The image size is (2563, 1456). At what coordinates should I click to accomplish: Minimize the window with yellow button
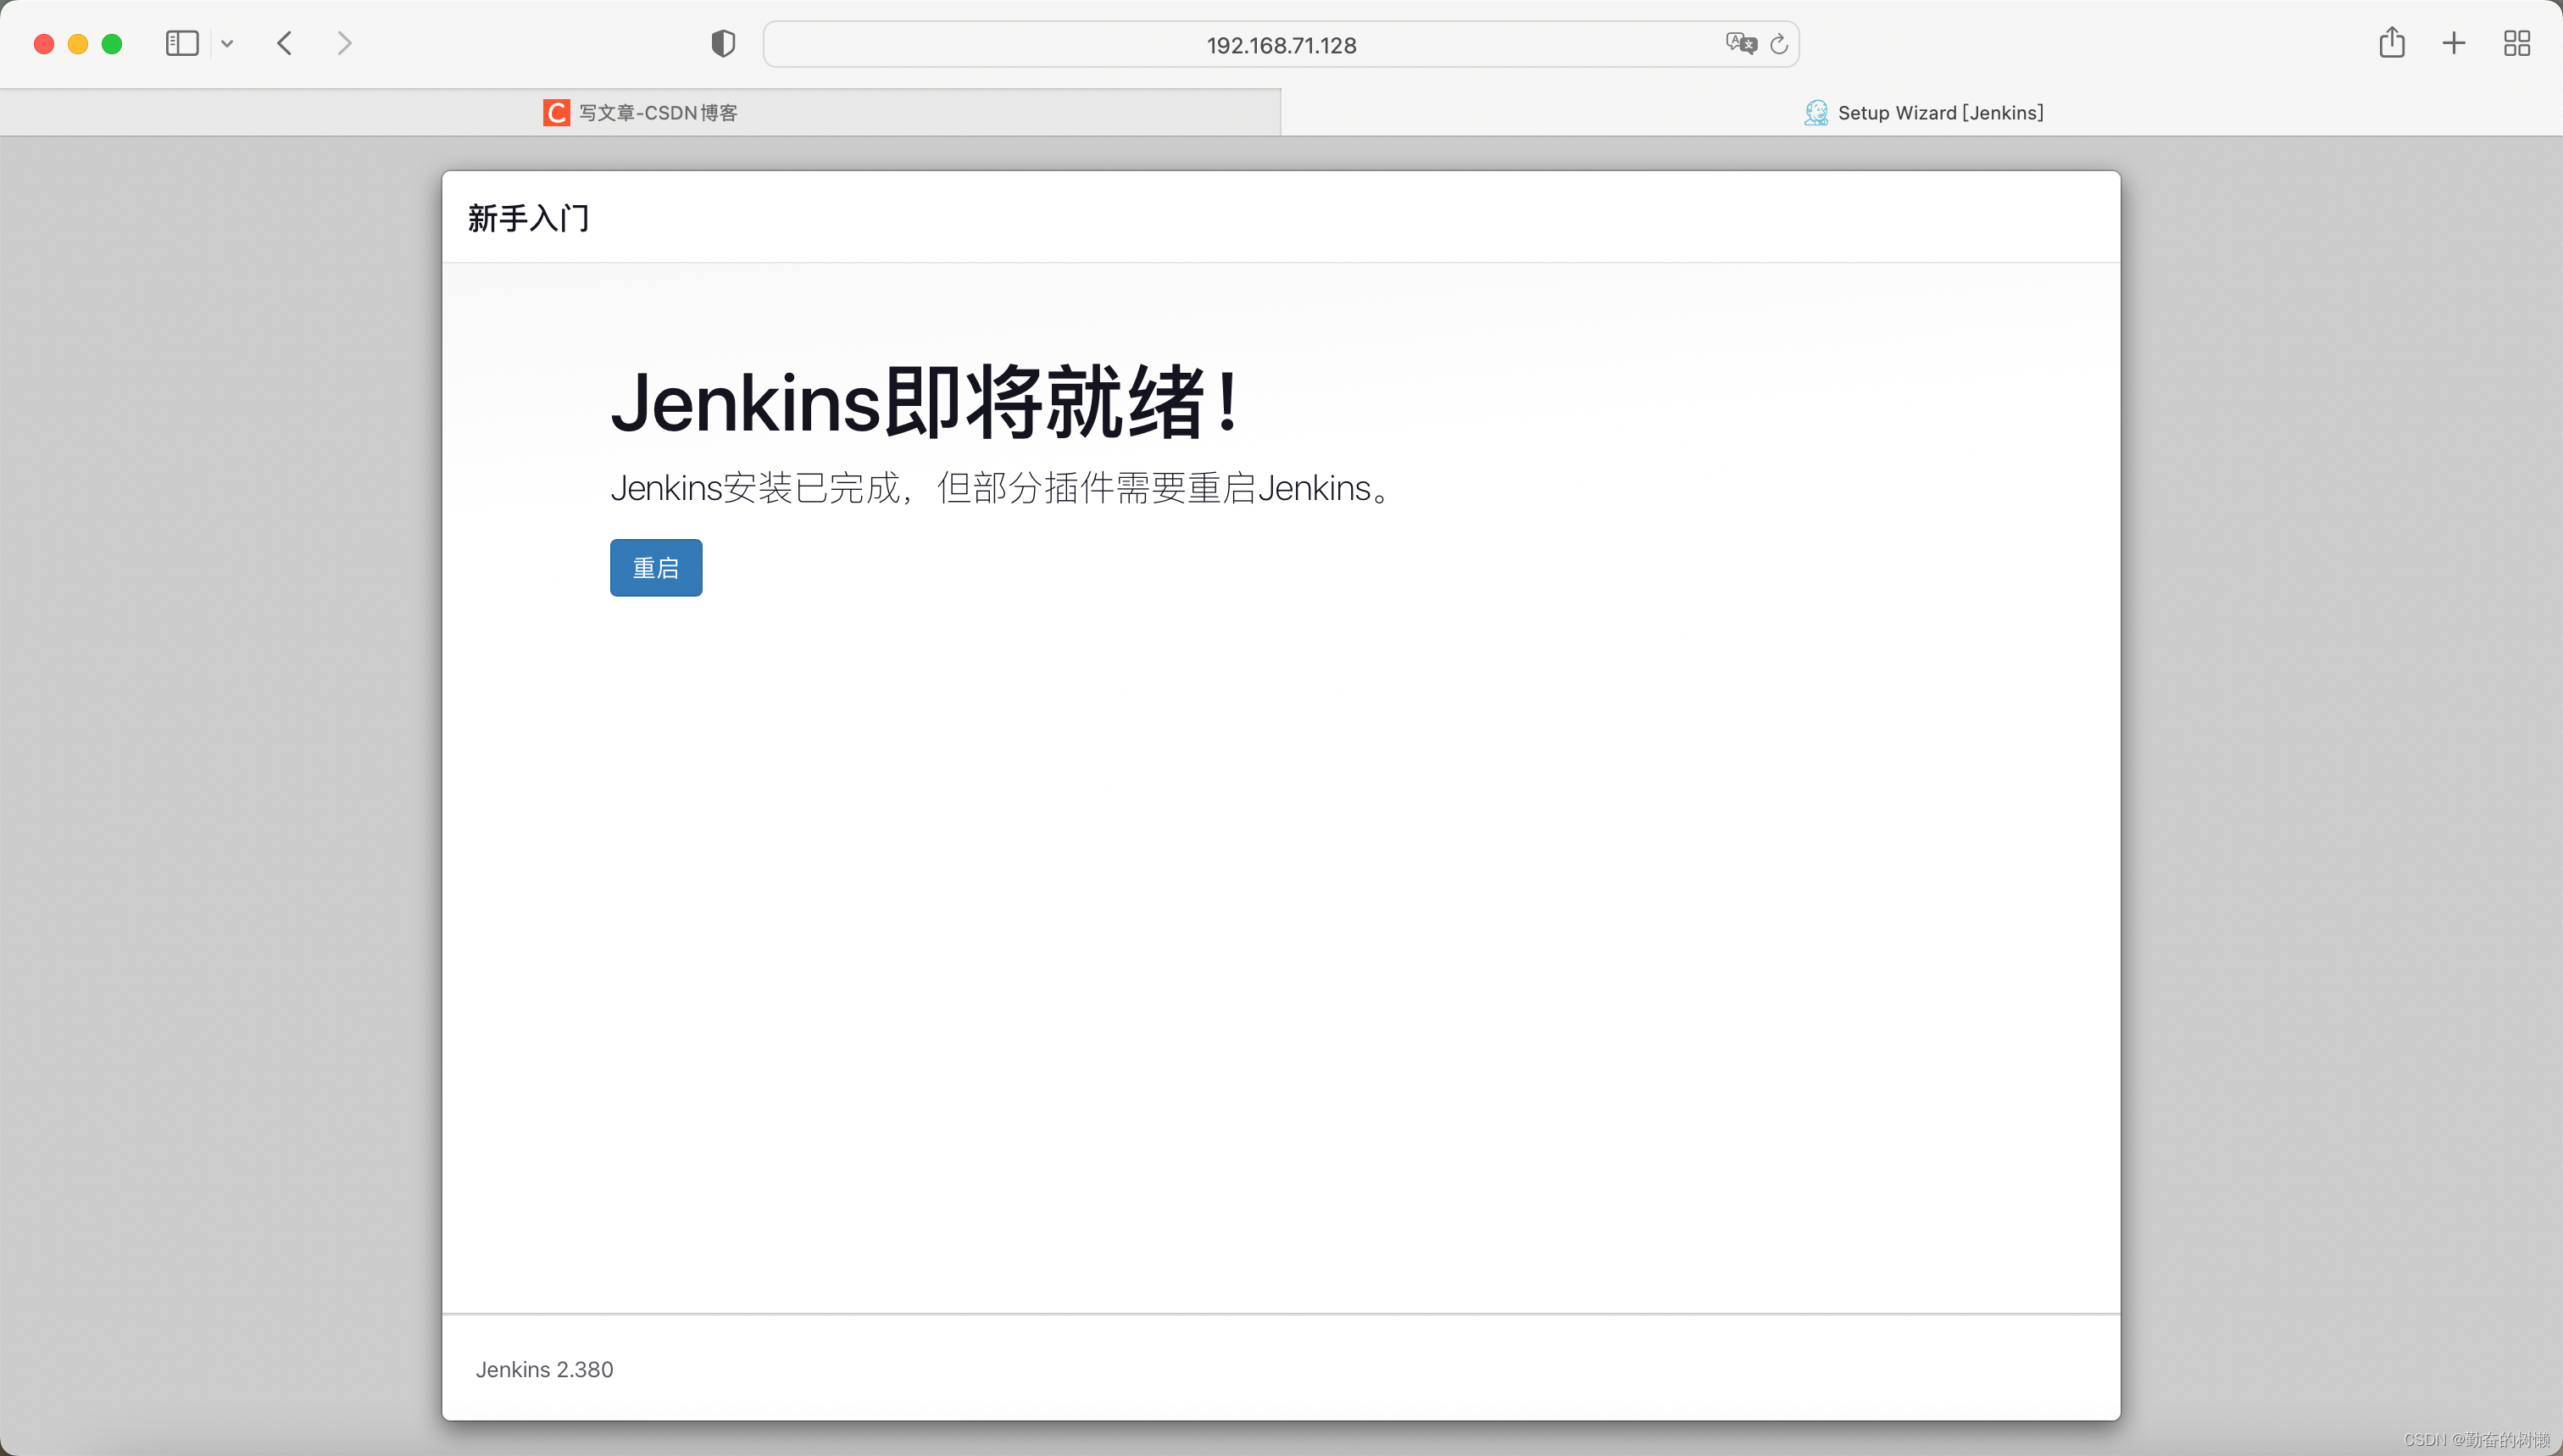pyautogui.click(x=78, y=44)
